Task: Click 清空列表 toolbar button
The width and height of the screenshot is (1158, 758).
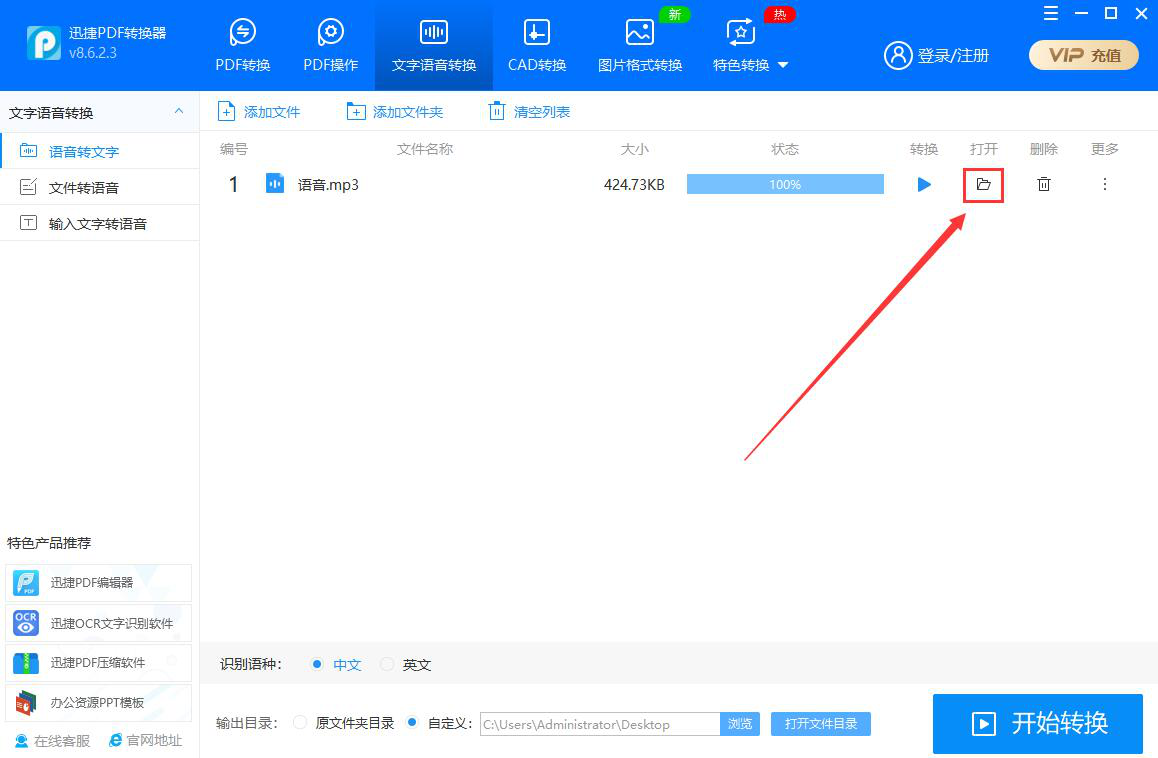Action: click(x=530, y=112)
